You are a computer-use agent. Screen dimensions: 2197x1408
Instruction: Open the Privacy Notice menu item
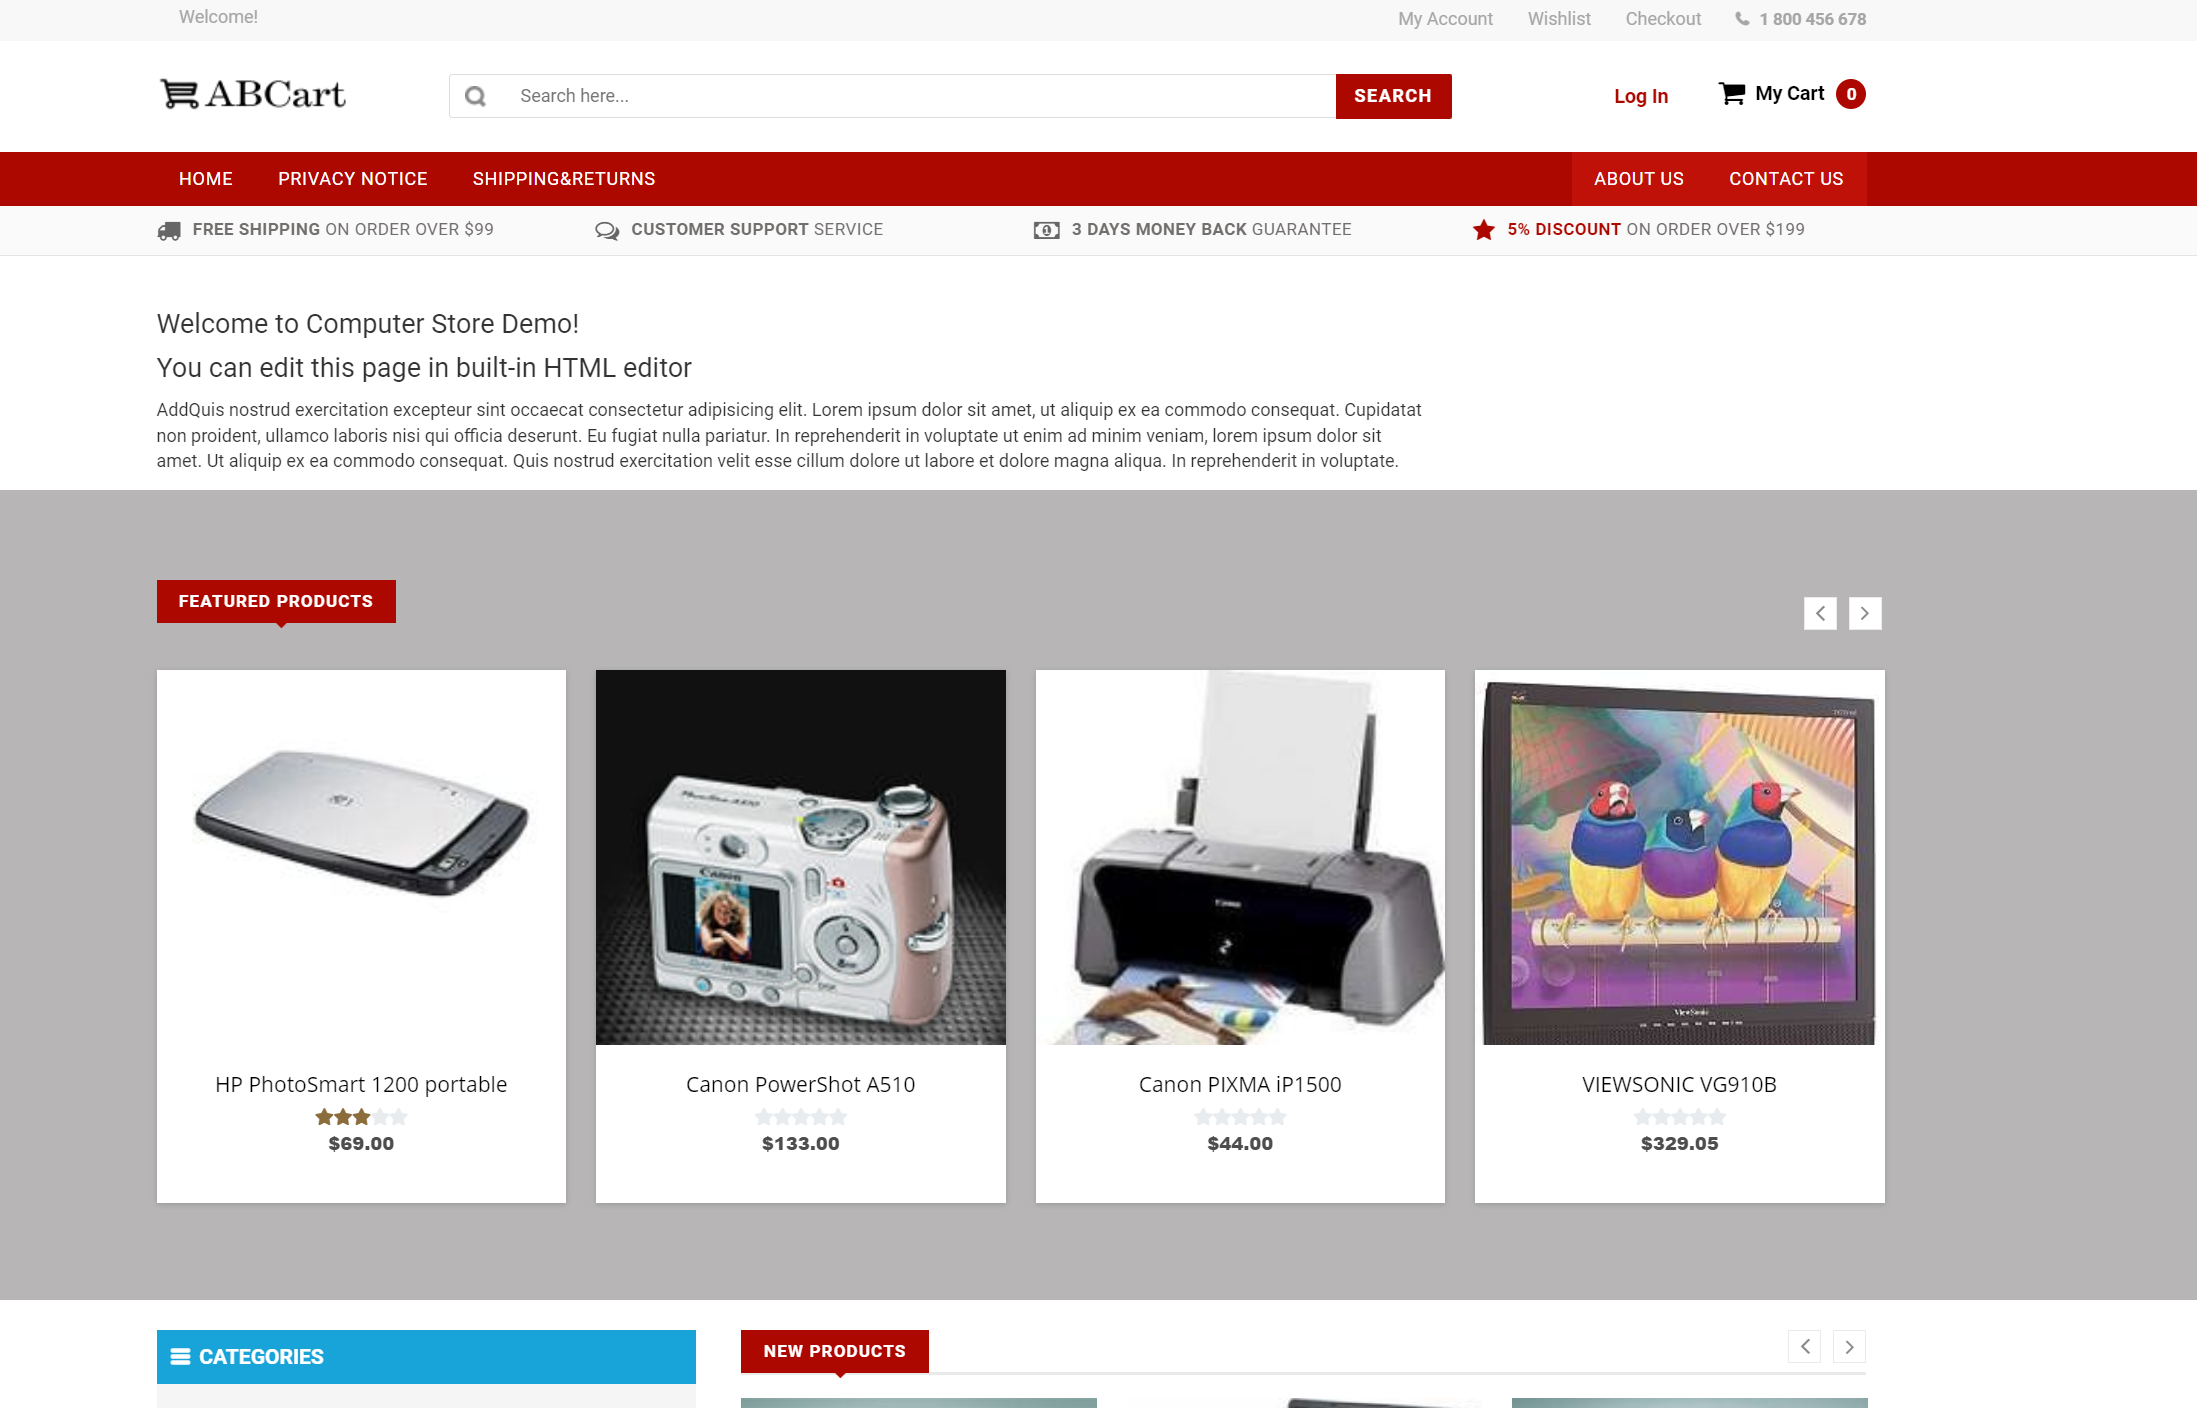click(353, 179)
